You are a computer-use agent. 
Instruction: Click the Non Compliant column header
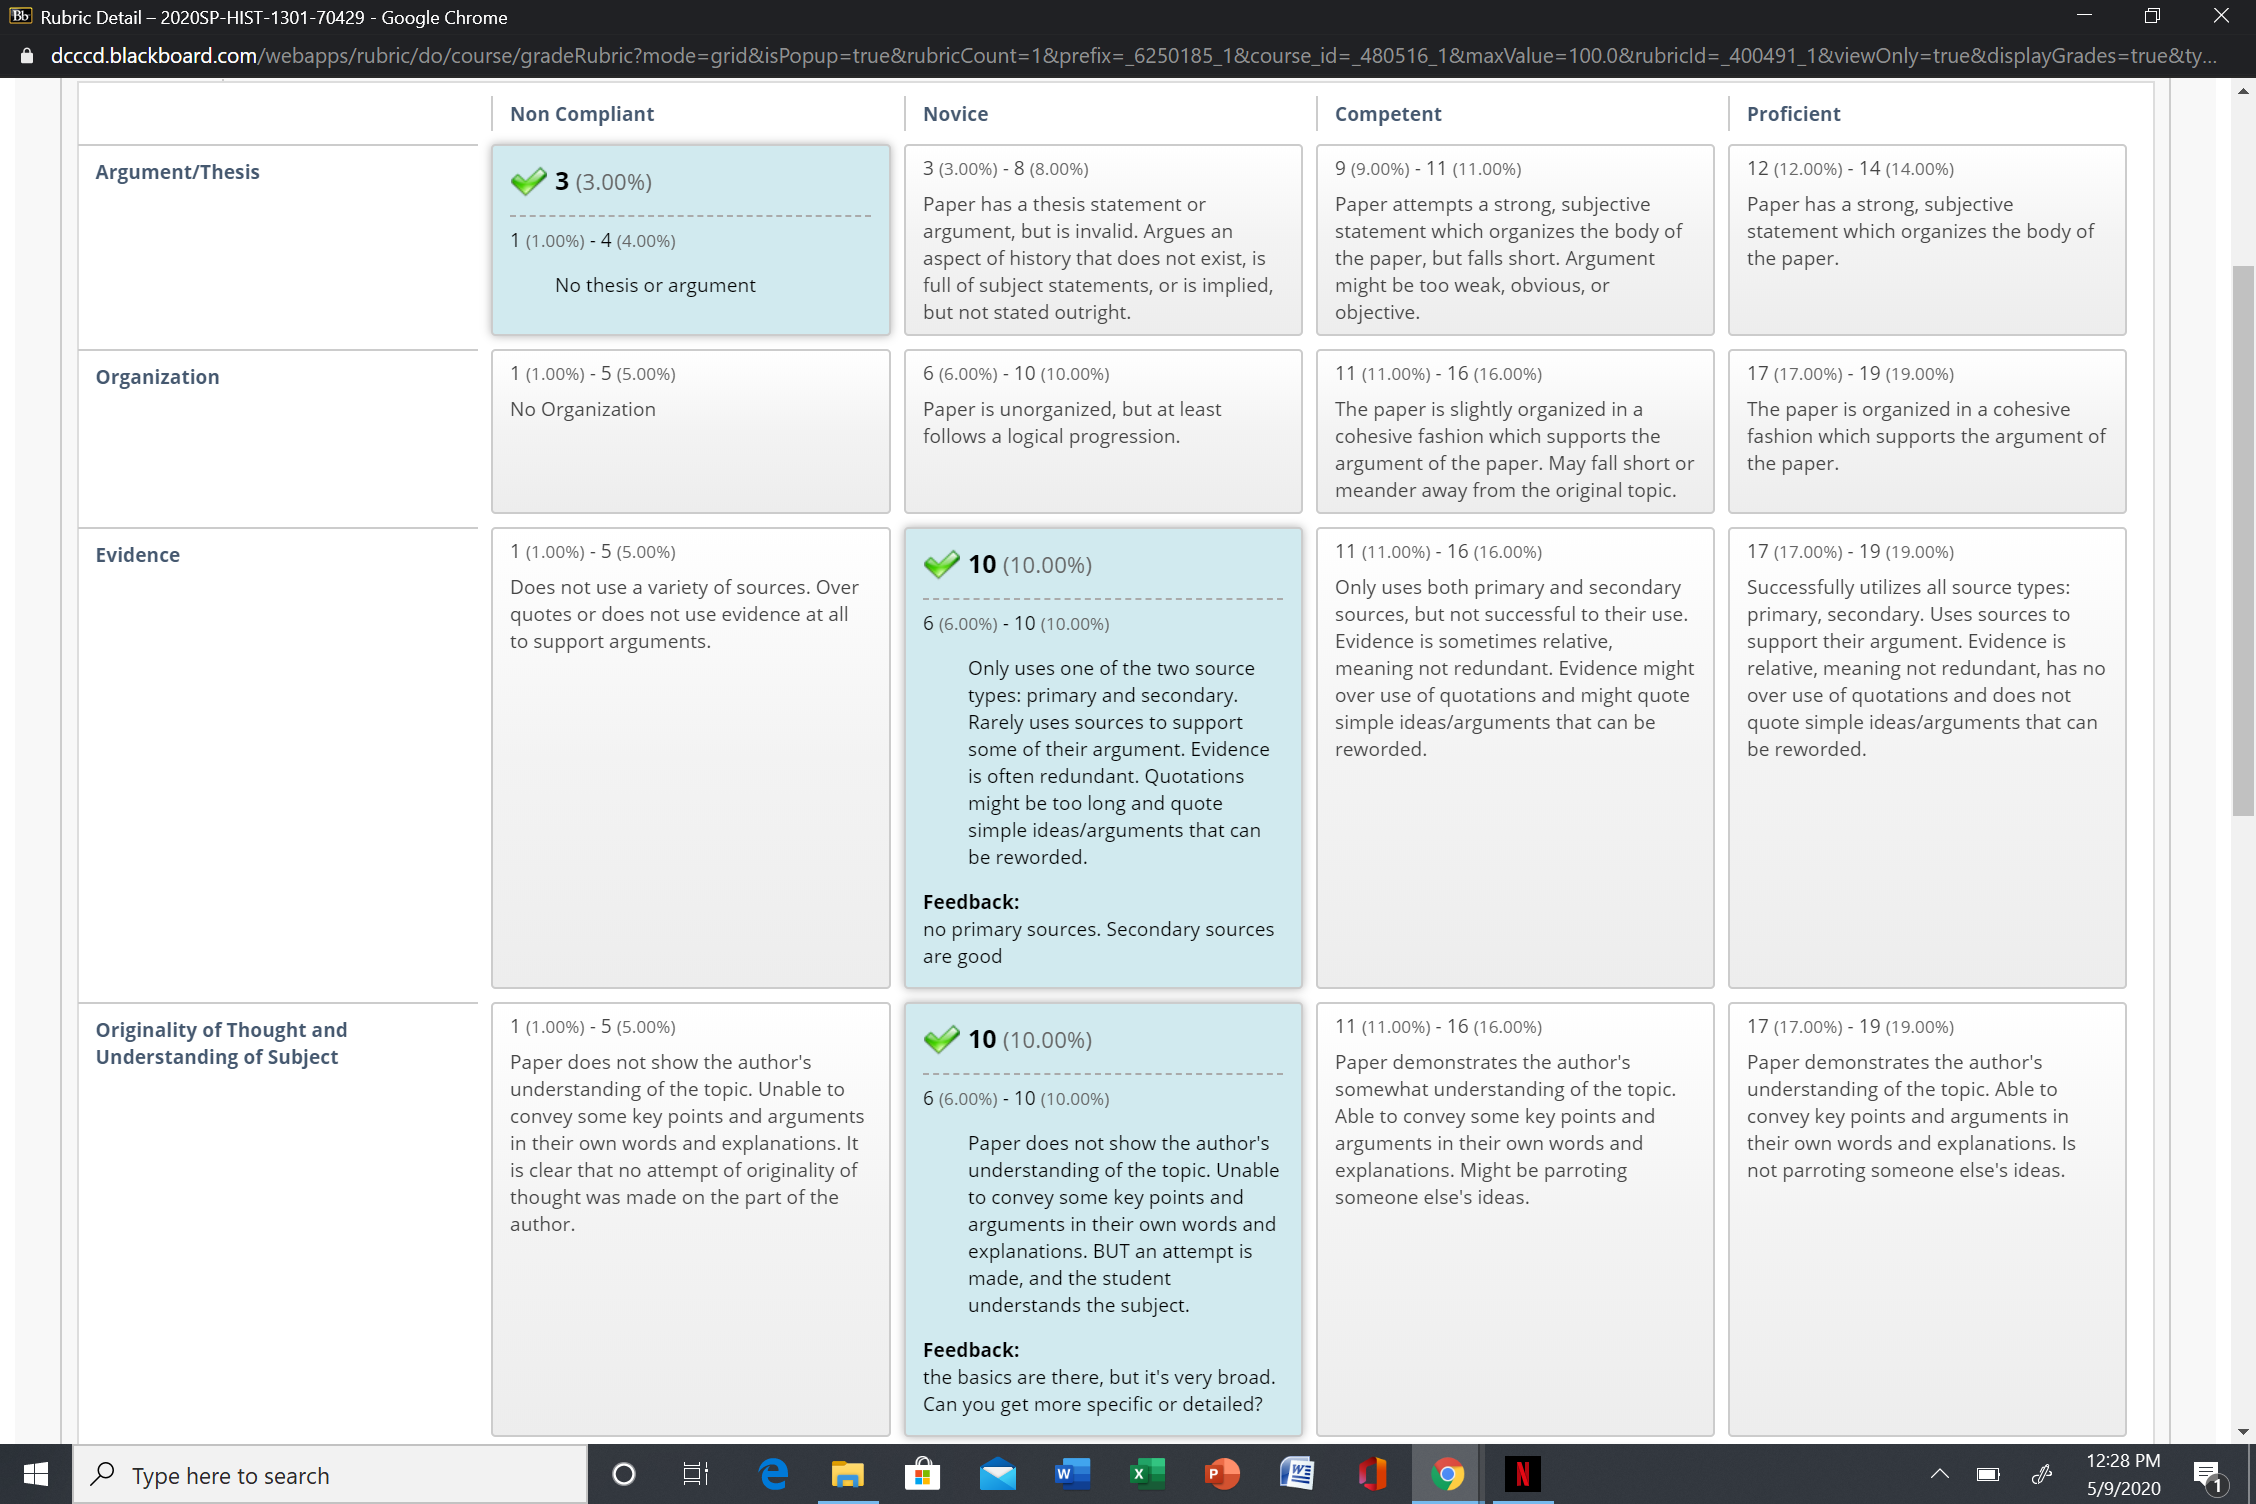click(582, 114)
